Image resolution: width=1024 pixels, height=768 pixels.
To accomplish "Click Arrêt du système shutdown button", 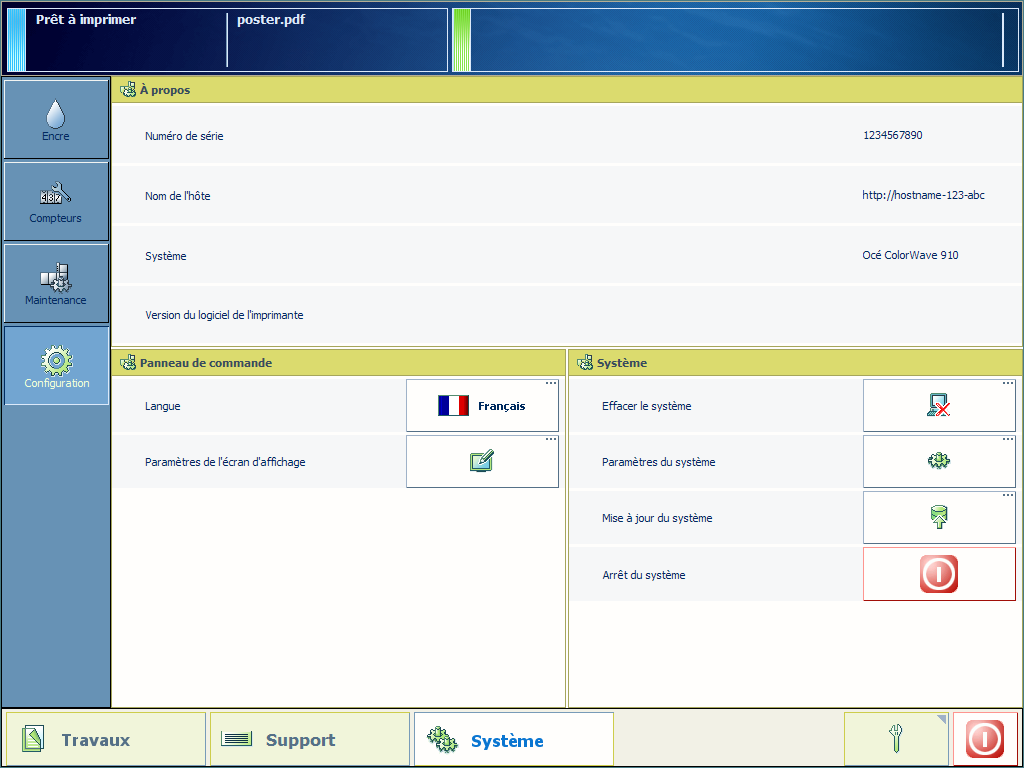I will (939, 574).
